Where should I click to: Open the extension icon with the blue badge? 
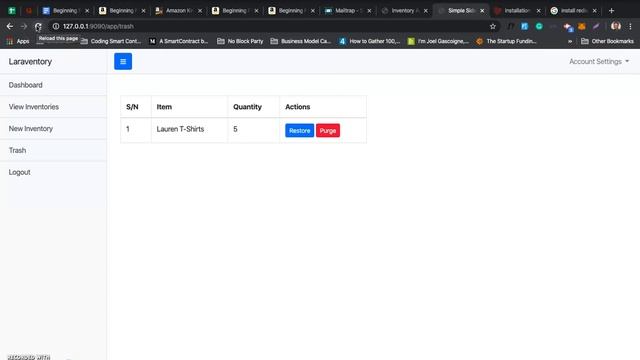click(568, 27)
